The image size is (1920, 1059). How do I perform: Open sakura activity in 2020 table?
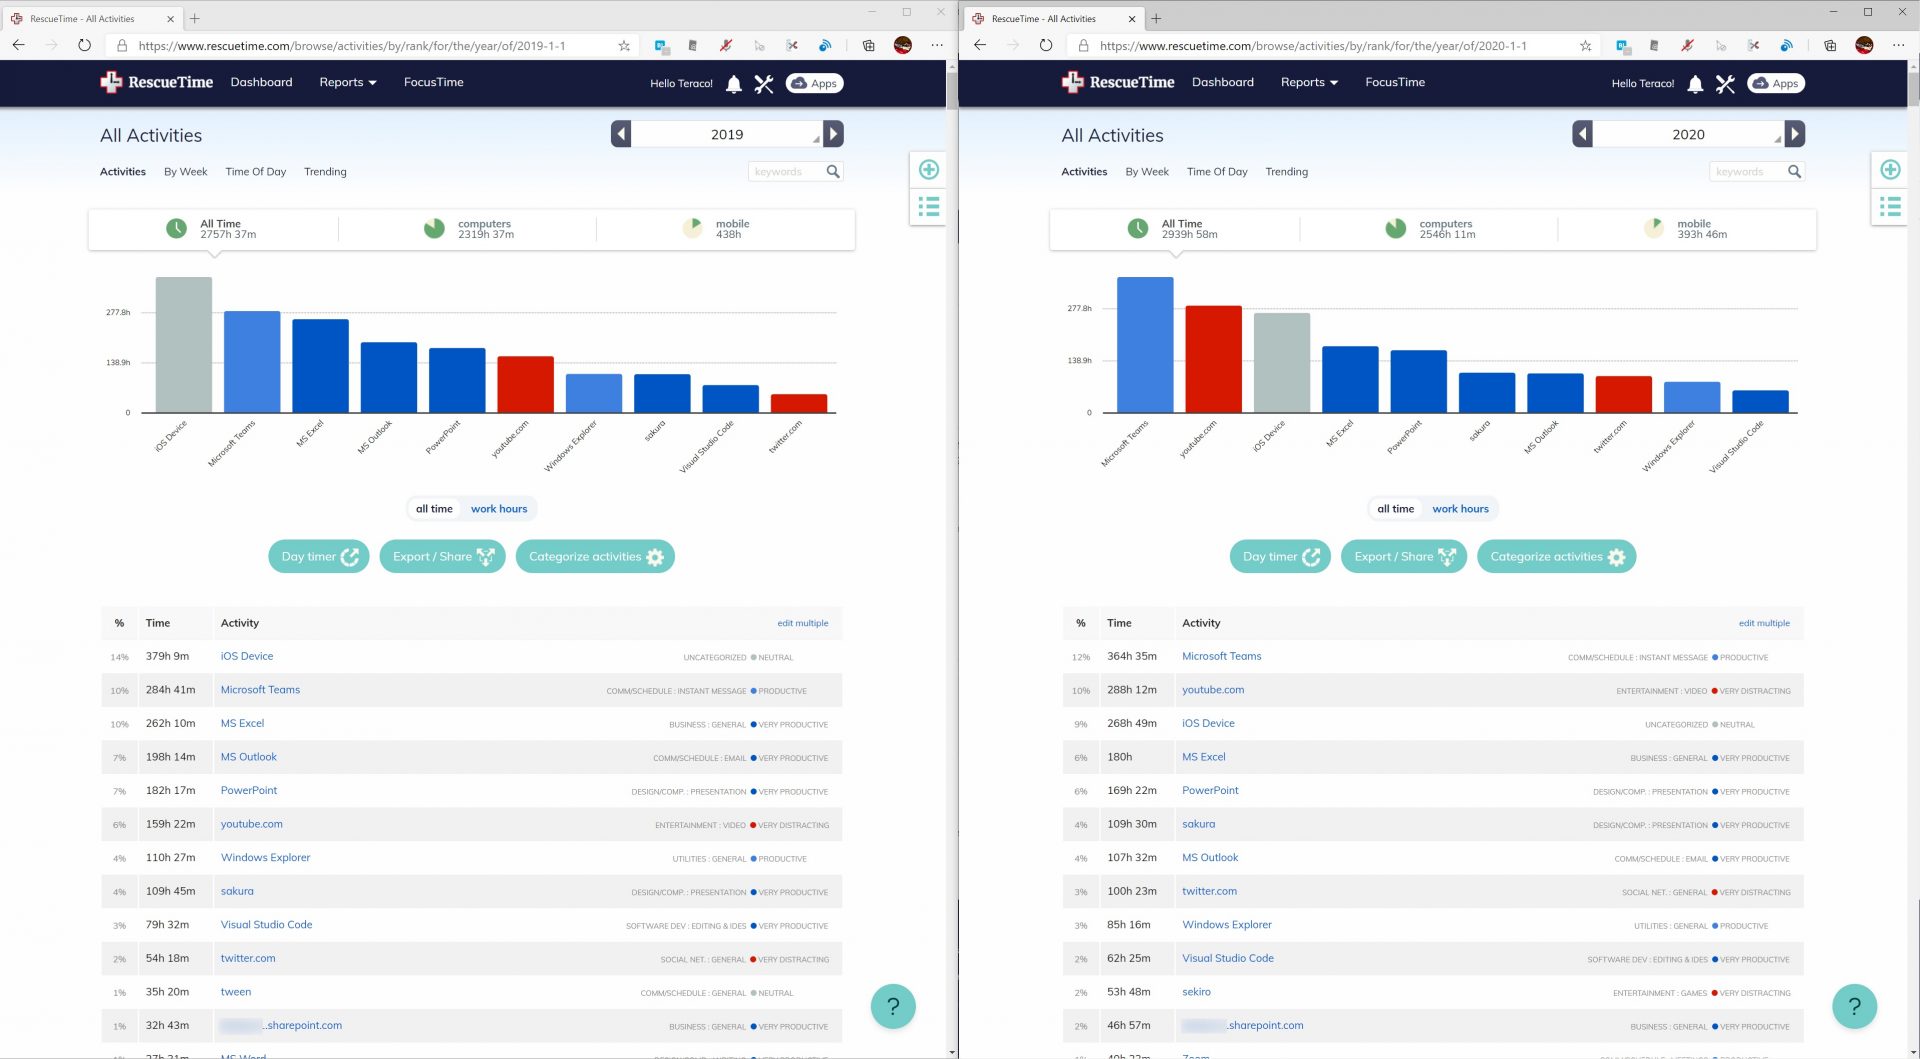tap(1198, 825)
